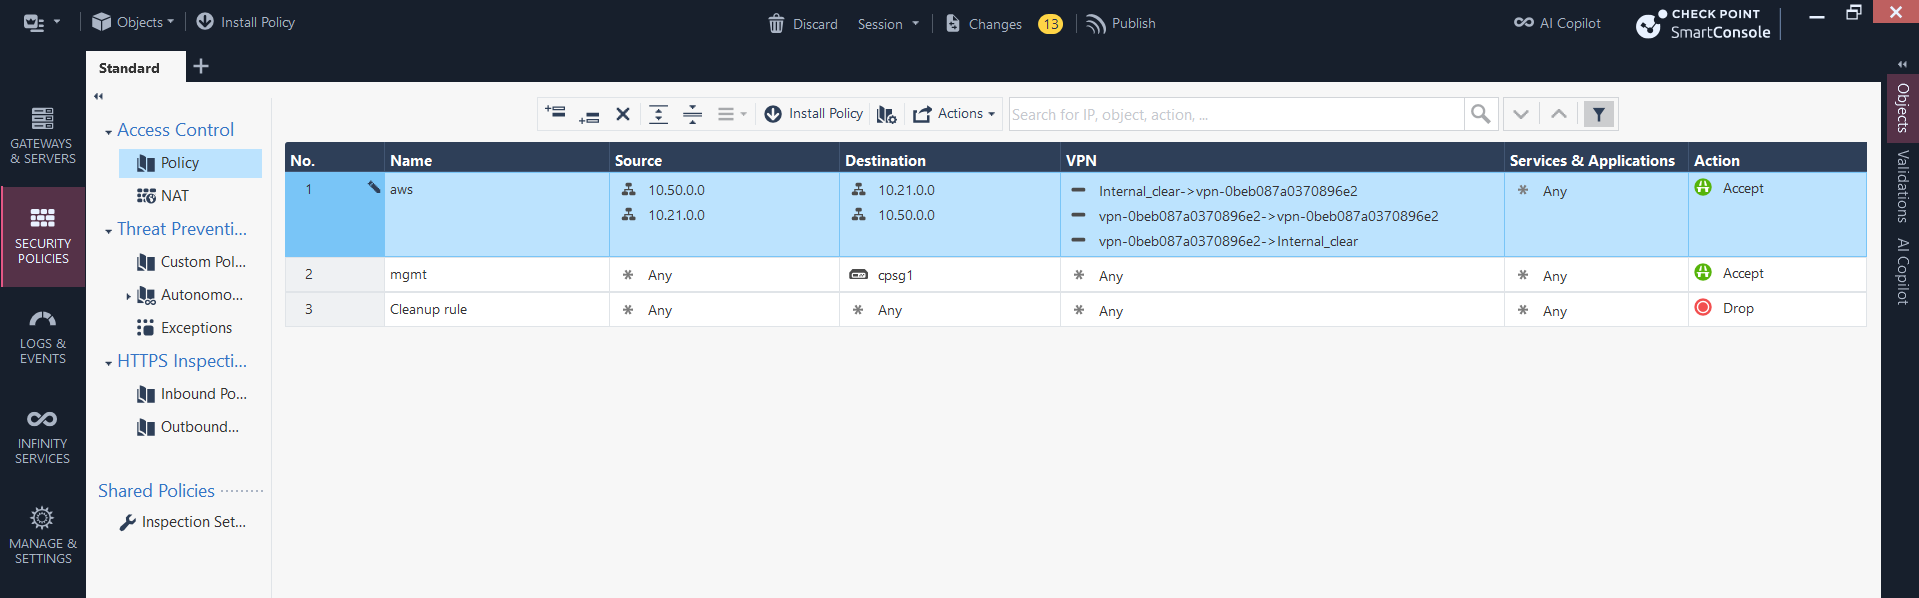Click Publish in the top bar
Viewport: 1919px width, 598px height.
(x=1121, y=23)
